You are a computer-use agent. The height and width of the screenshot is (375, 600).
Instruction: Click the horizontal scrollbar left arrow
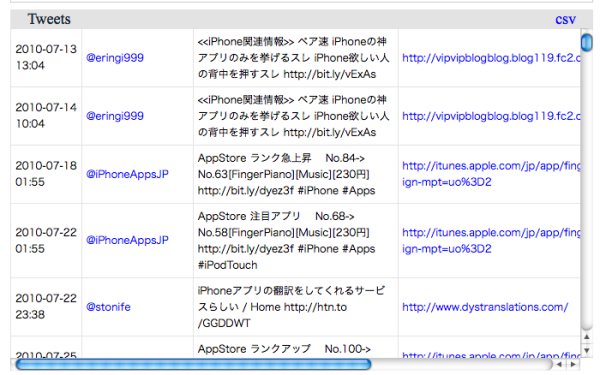coord(559,364)
